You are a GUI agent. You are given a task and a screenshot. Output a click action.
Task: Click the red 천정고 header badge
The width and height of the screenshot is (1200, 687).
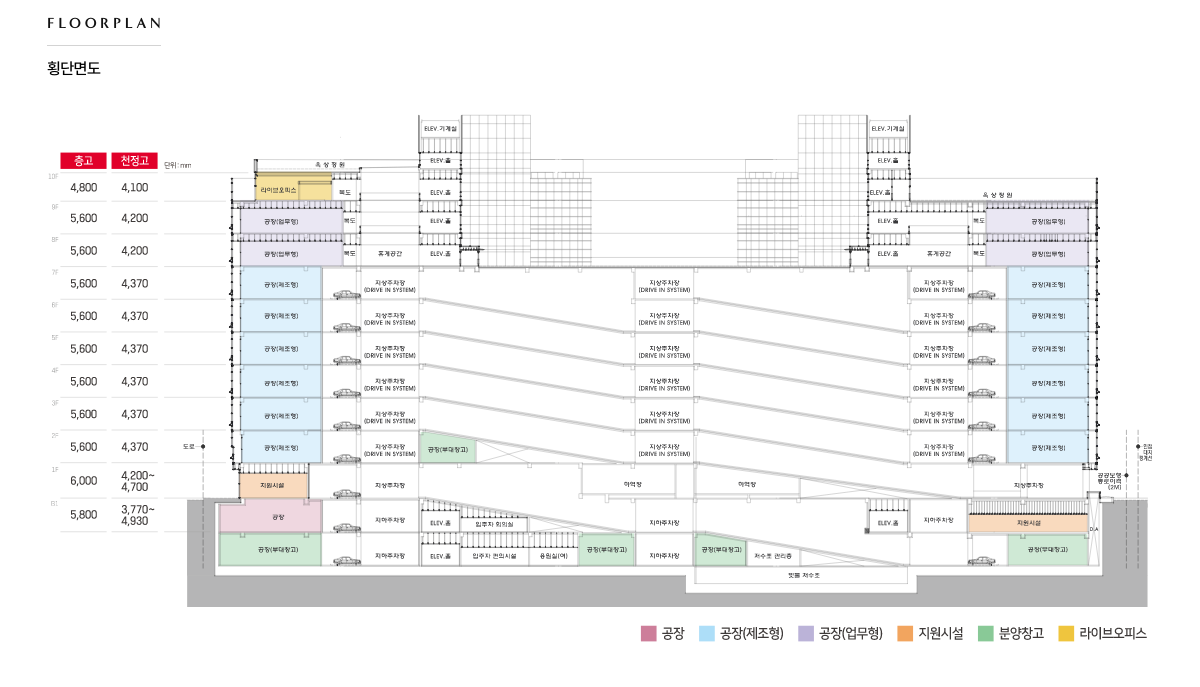pos(134,160)
